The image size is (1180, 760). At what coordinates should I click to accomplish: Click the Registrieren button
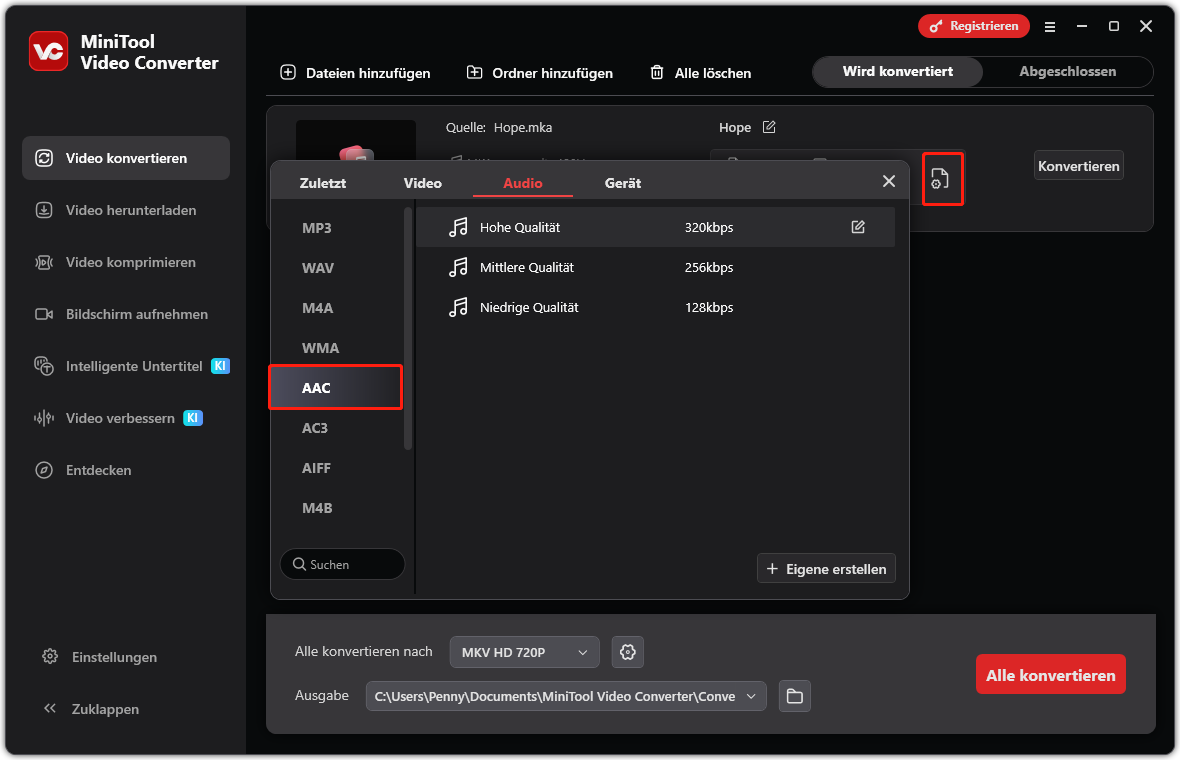coord(974,26)
